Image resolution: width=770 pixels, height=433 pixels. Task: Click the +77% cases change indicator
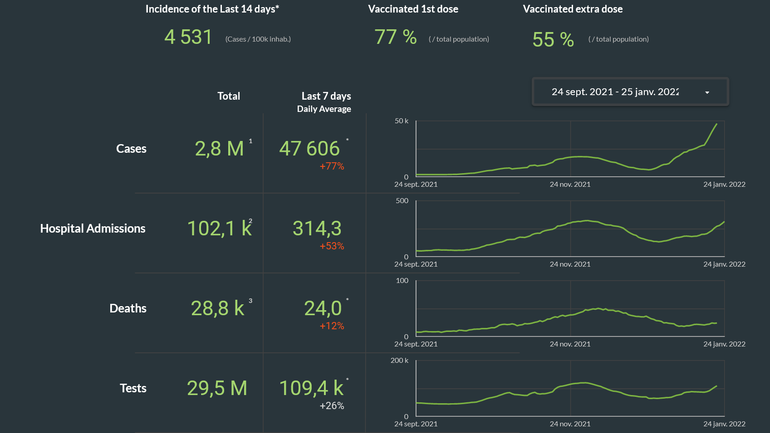point(331,166)
